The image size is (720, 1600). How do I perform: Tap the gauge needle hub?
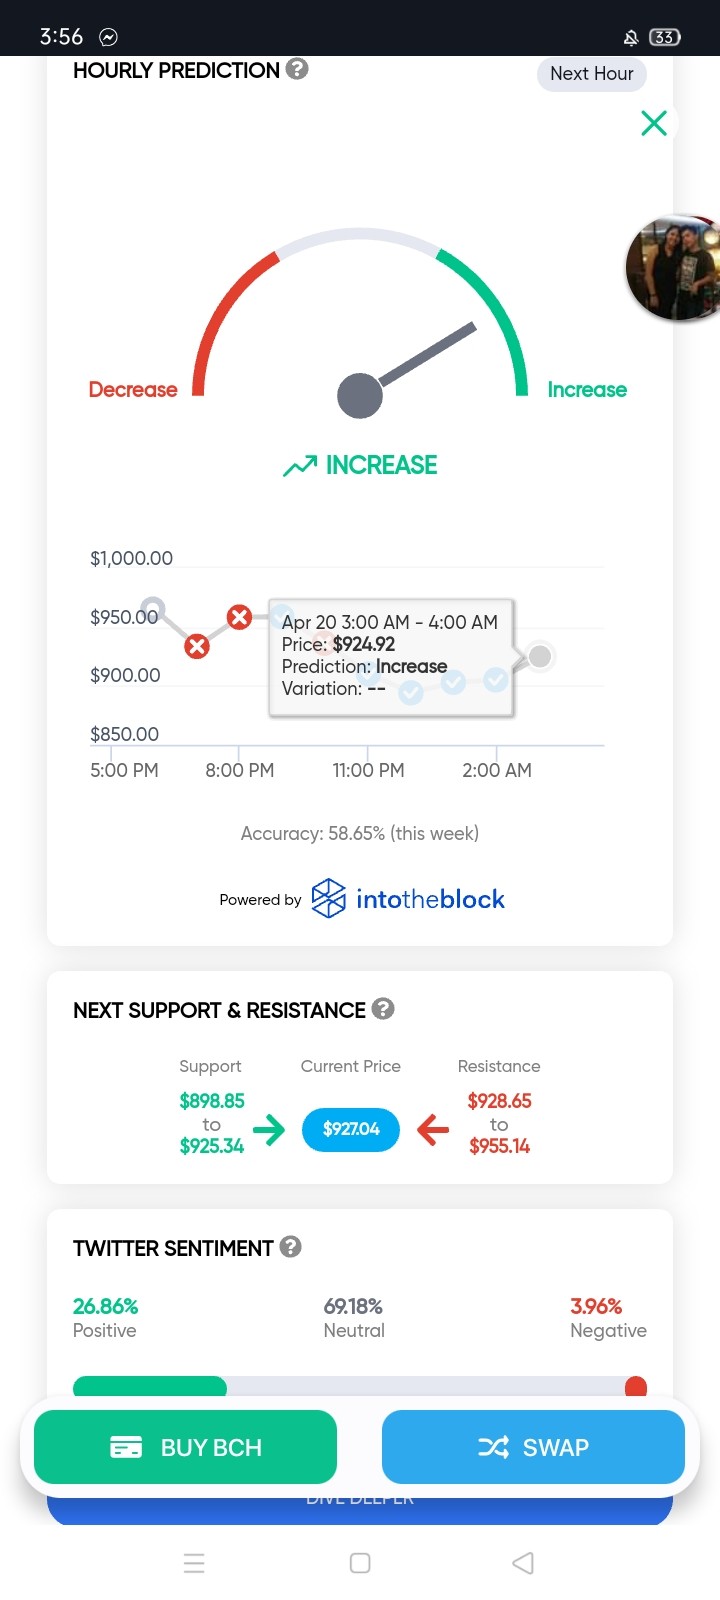pos(360,396)
